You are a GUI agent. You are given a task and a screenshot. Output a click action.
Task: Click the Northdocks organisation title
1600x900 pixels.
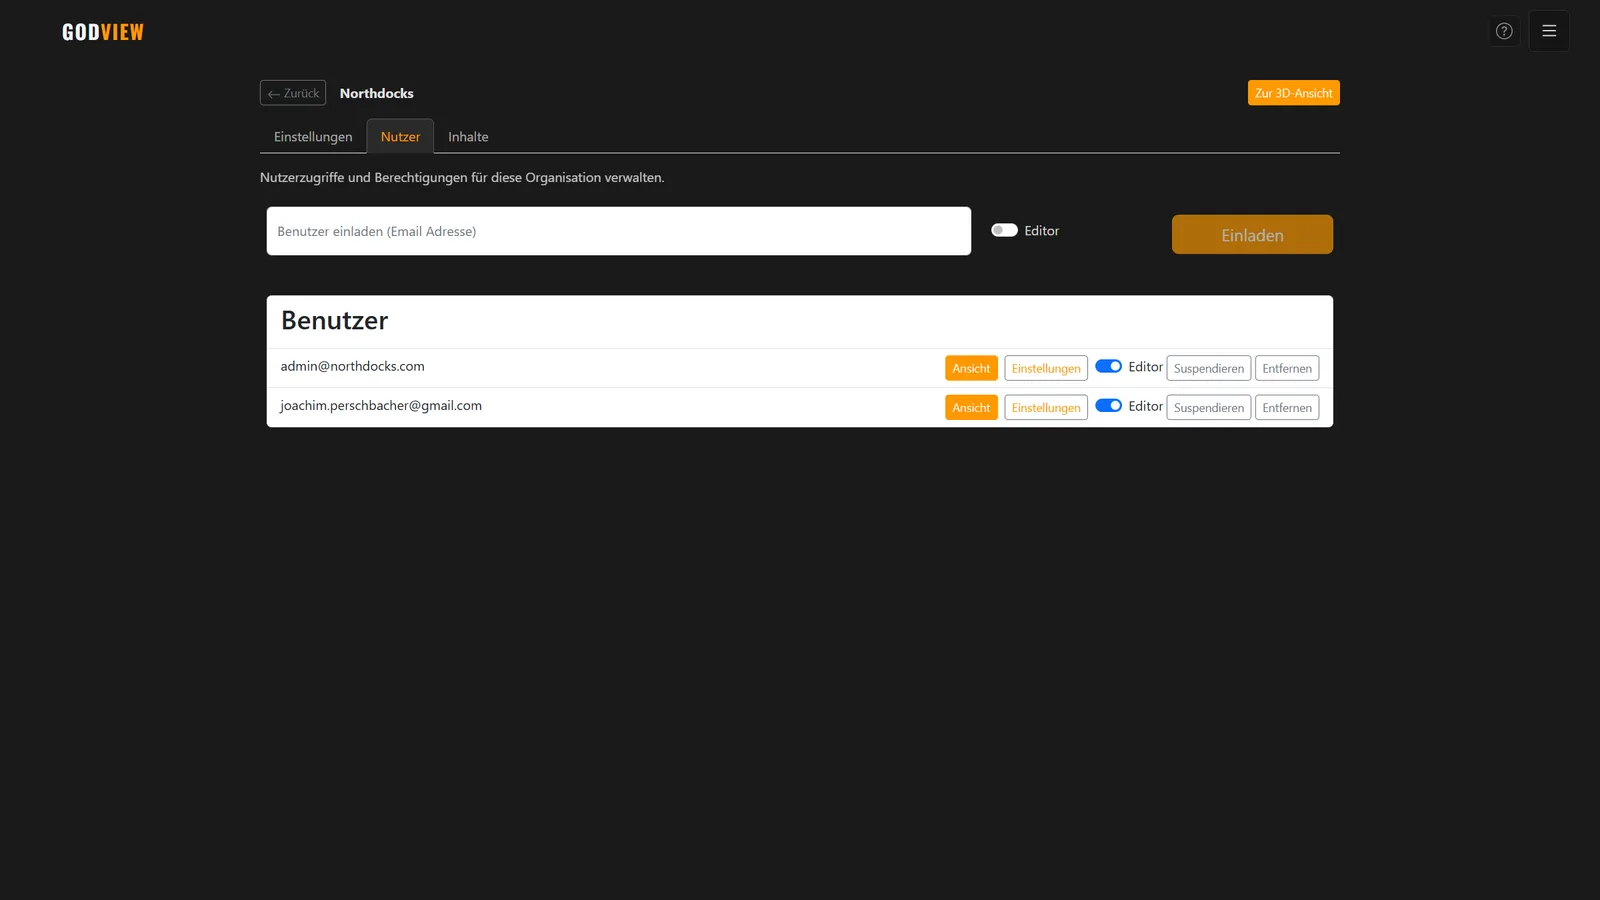pyautogui.click(x=376, y=93)
